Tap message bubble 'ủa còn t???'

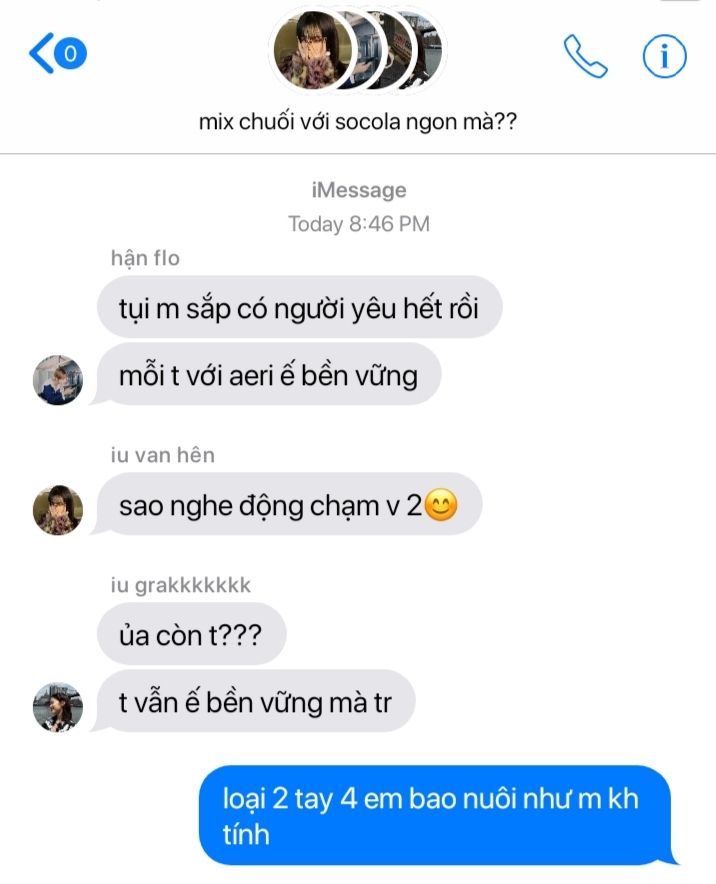(192, 634)
